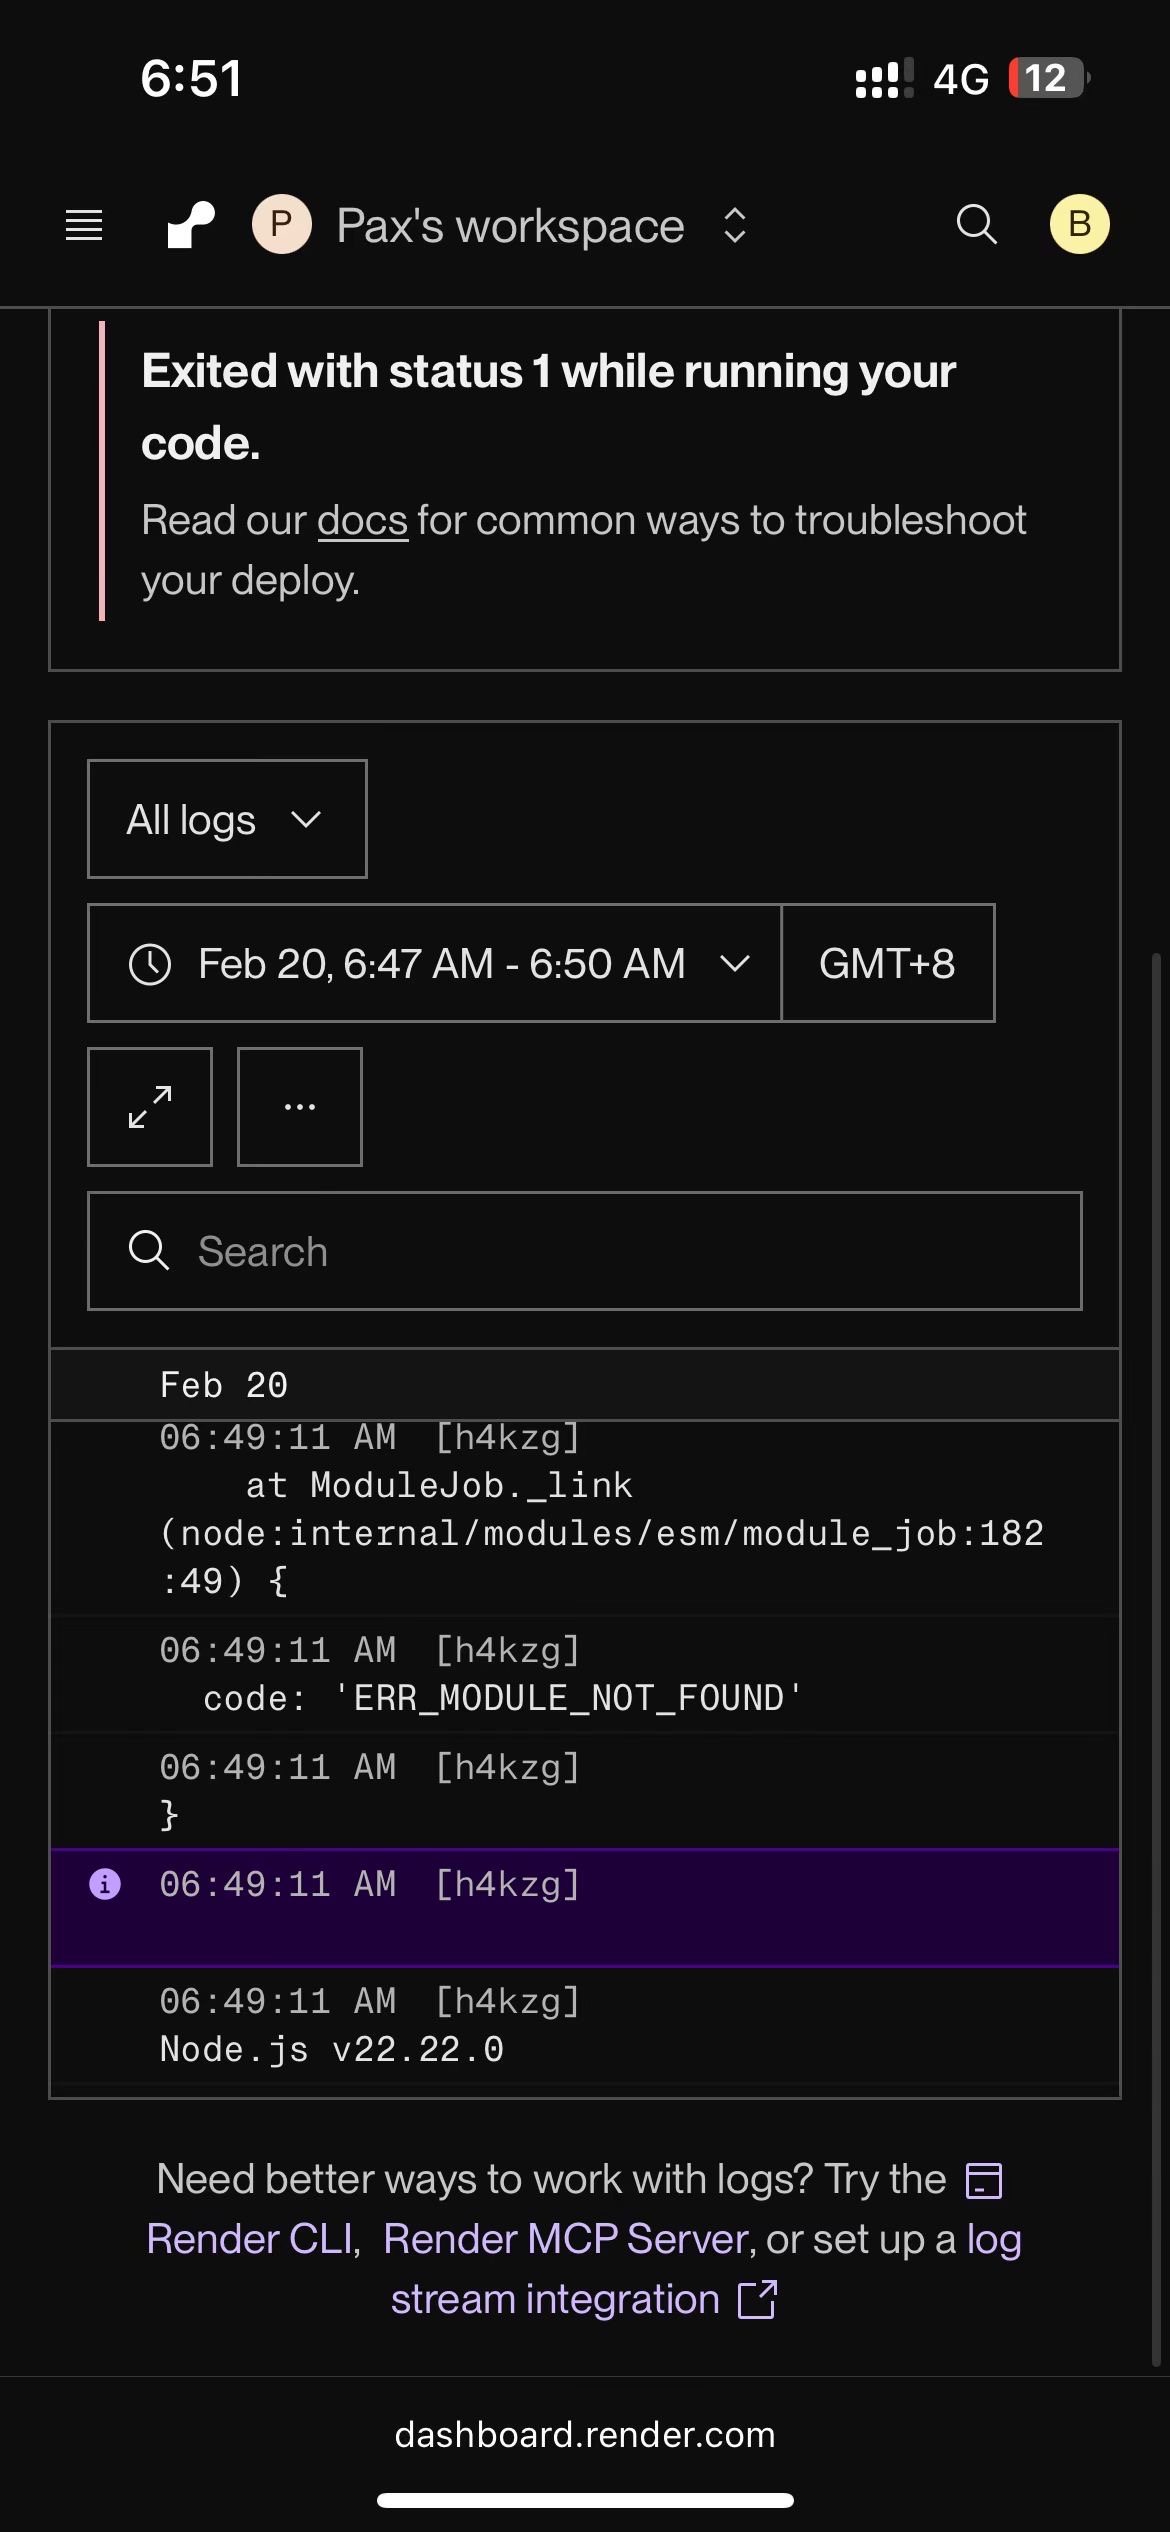The width and height of the screenshot is (1170, 2532).
Task: Switch workspace using Pax's workspace selector
Action: [540, 226]
